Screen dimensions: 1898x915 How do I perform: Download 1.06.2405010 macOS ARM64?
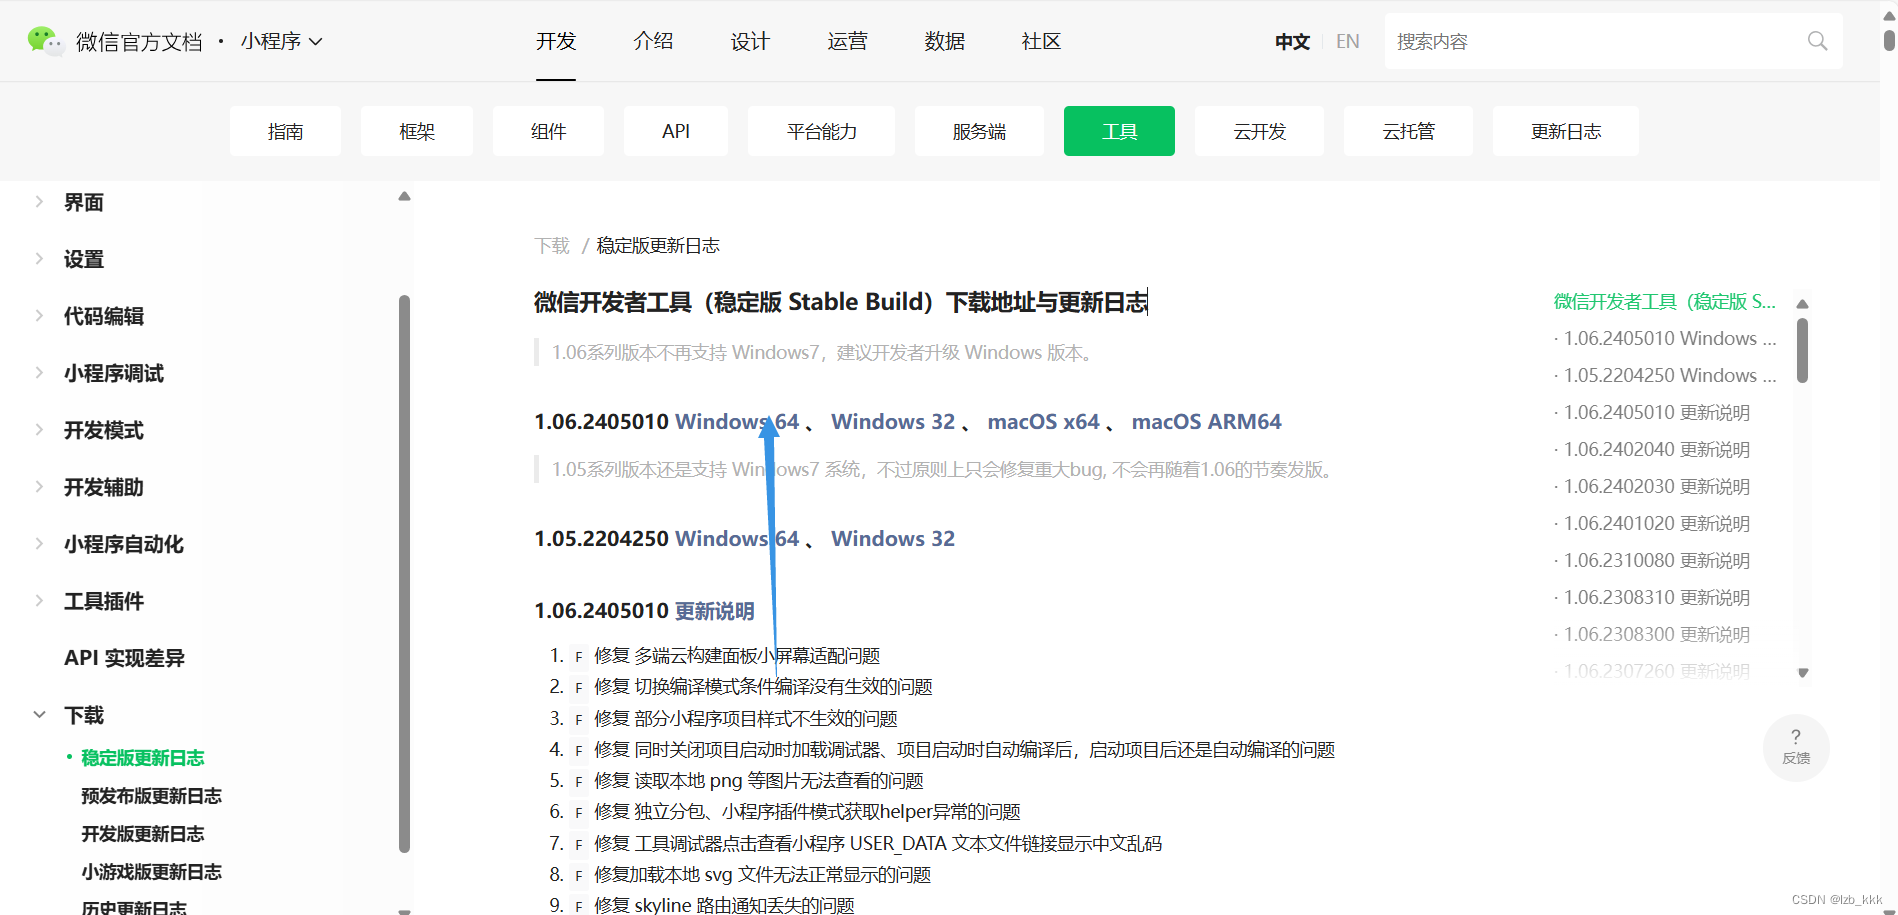[1206, 422]
